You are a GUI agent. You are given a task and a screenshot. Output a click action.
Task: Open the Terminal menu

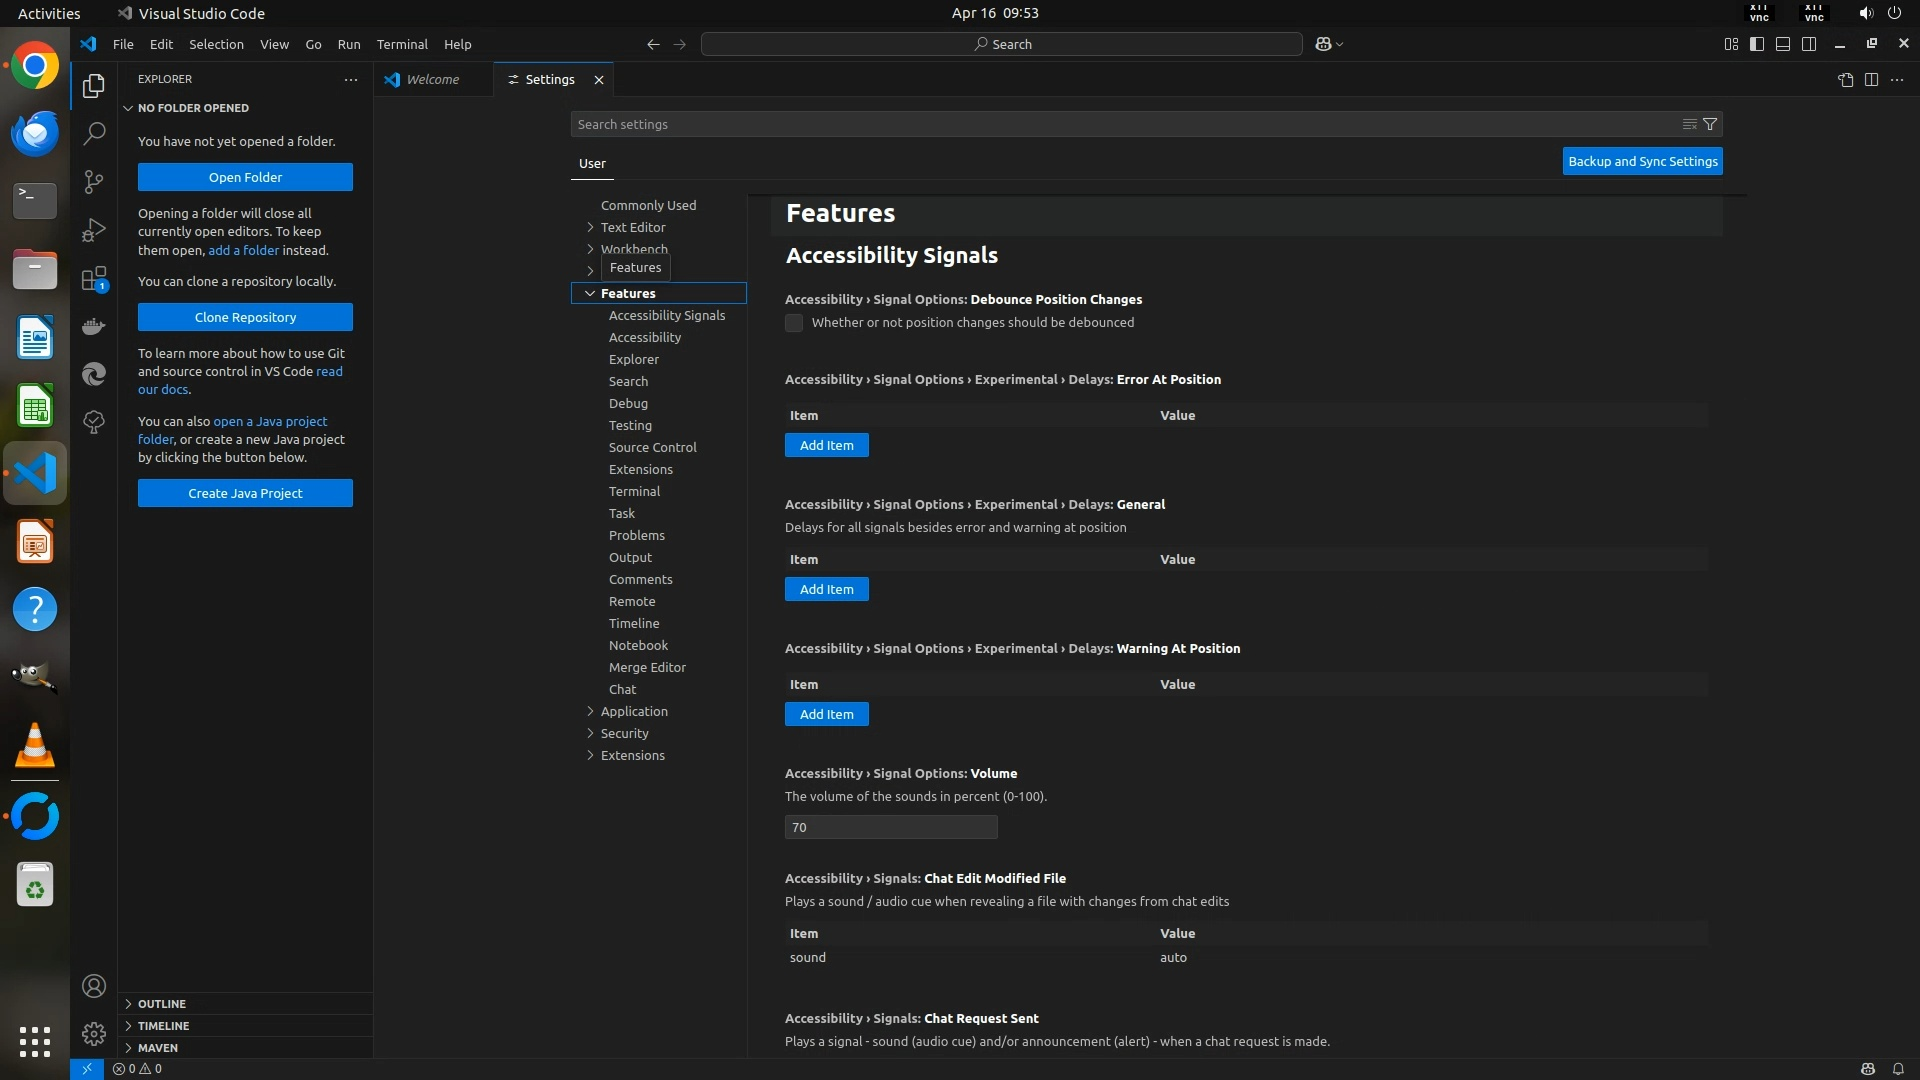pos(402,44)
